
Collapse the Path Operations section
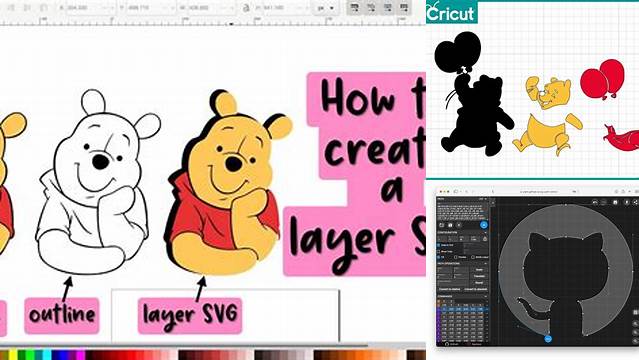485,263
